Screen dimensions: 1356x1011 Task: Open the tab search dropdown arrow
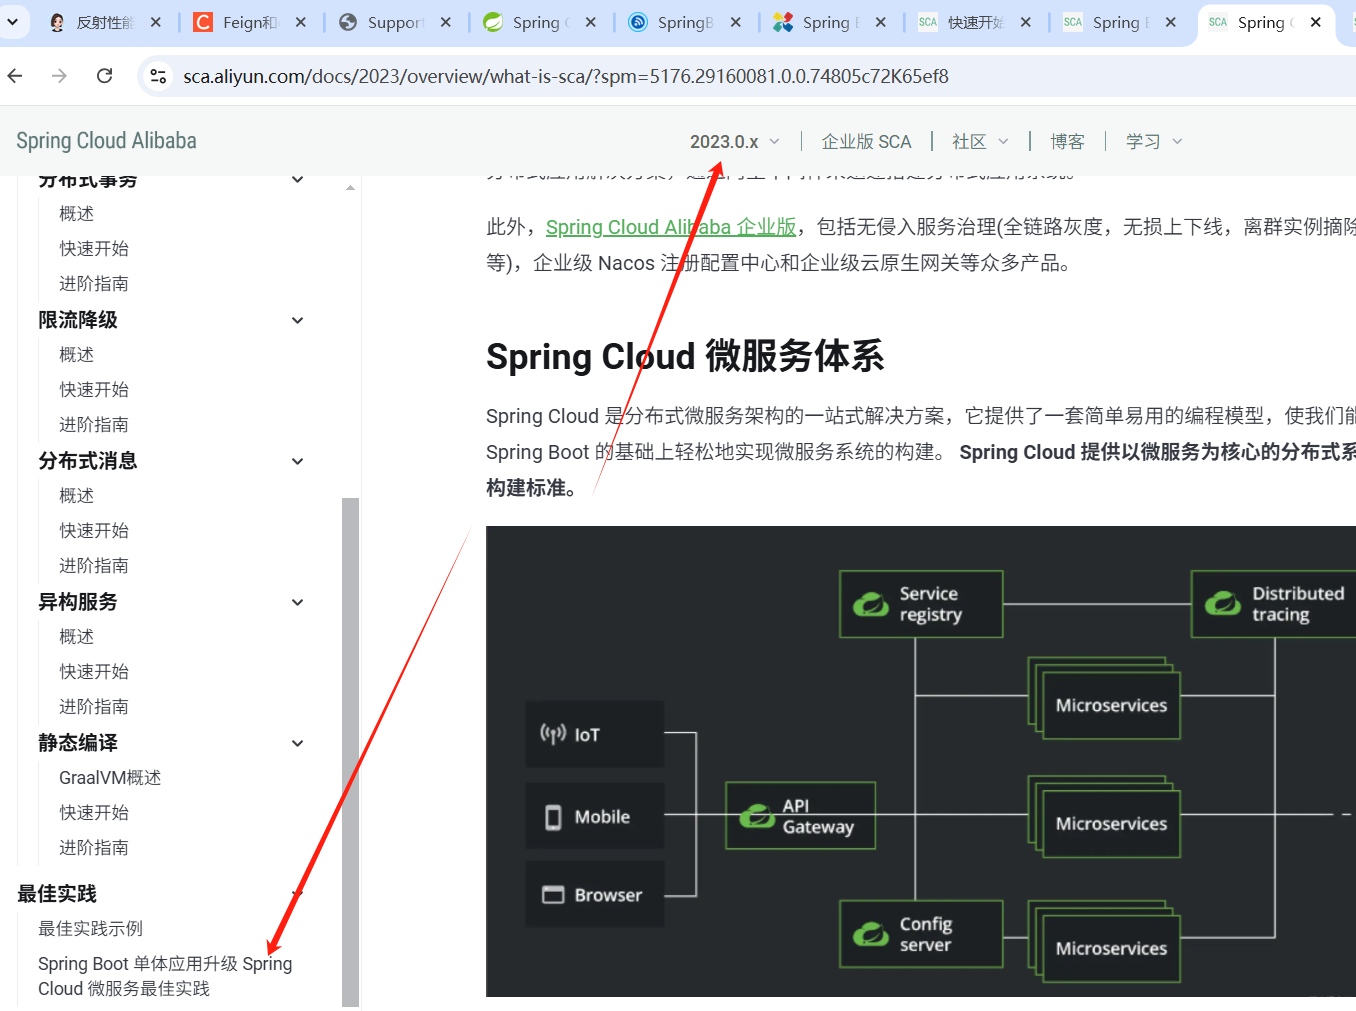point(13,21)
